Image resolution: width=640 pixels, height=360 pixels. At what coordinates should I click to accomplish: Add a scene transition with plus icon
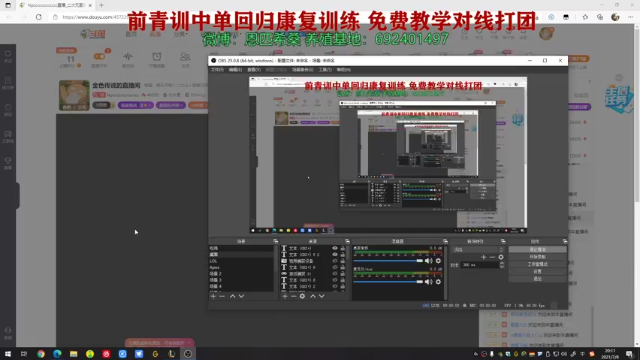484,257
